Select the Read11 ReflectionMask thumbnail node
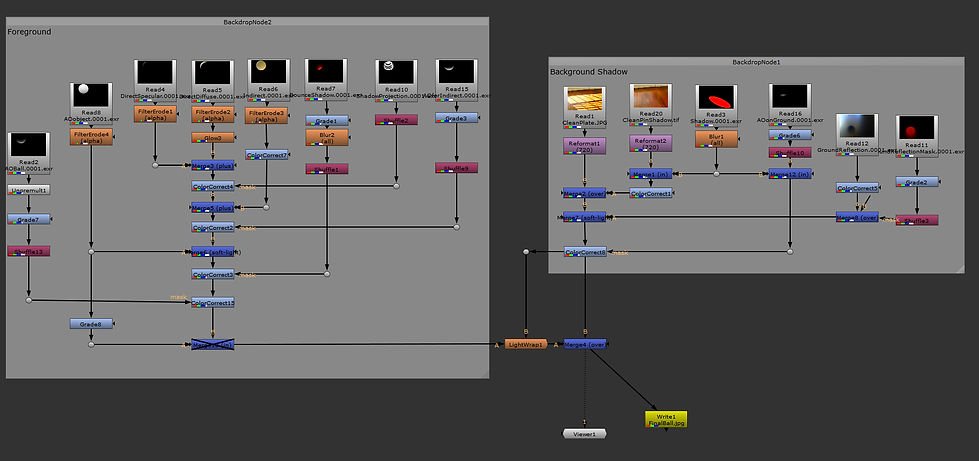This screenshot has width=979, height=461. tap(917, 134)
